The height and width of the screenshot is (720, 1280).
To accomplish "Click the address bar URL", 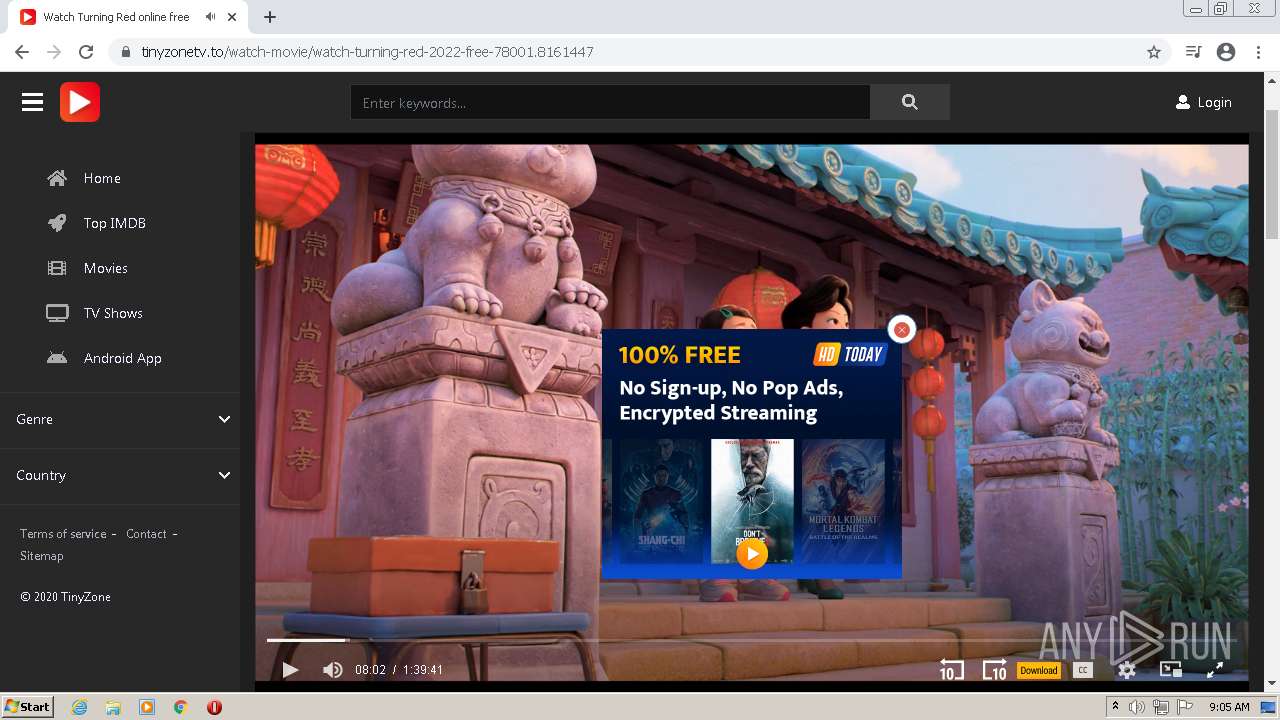I will click(x=367, y=52).
